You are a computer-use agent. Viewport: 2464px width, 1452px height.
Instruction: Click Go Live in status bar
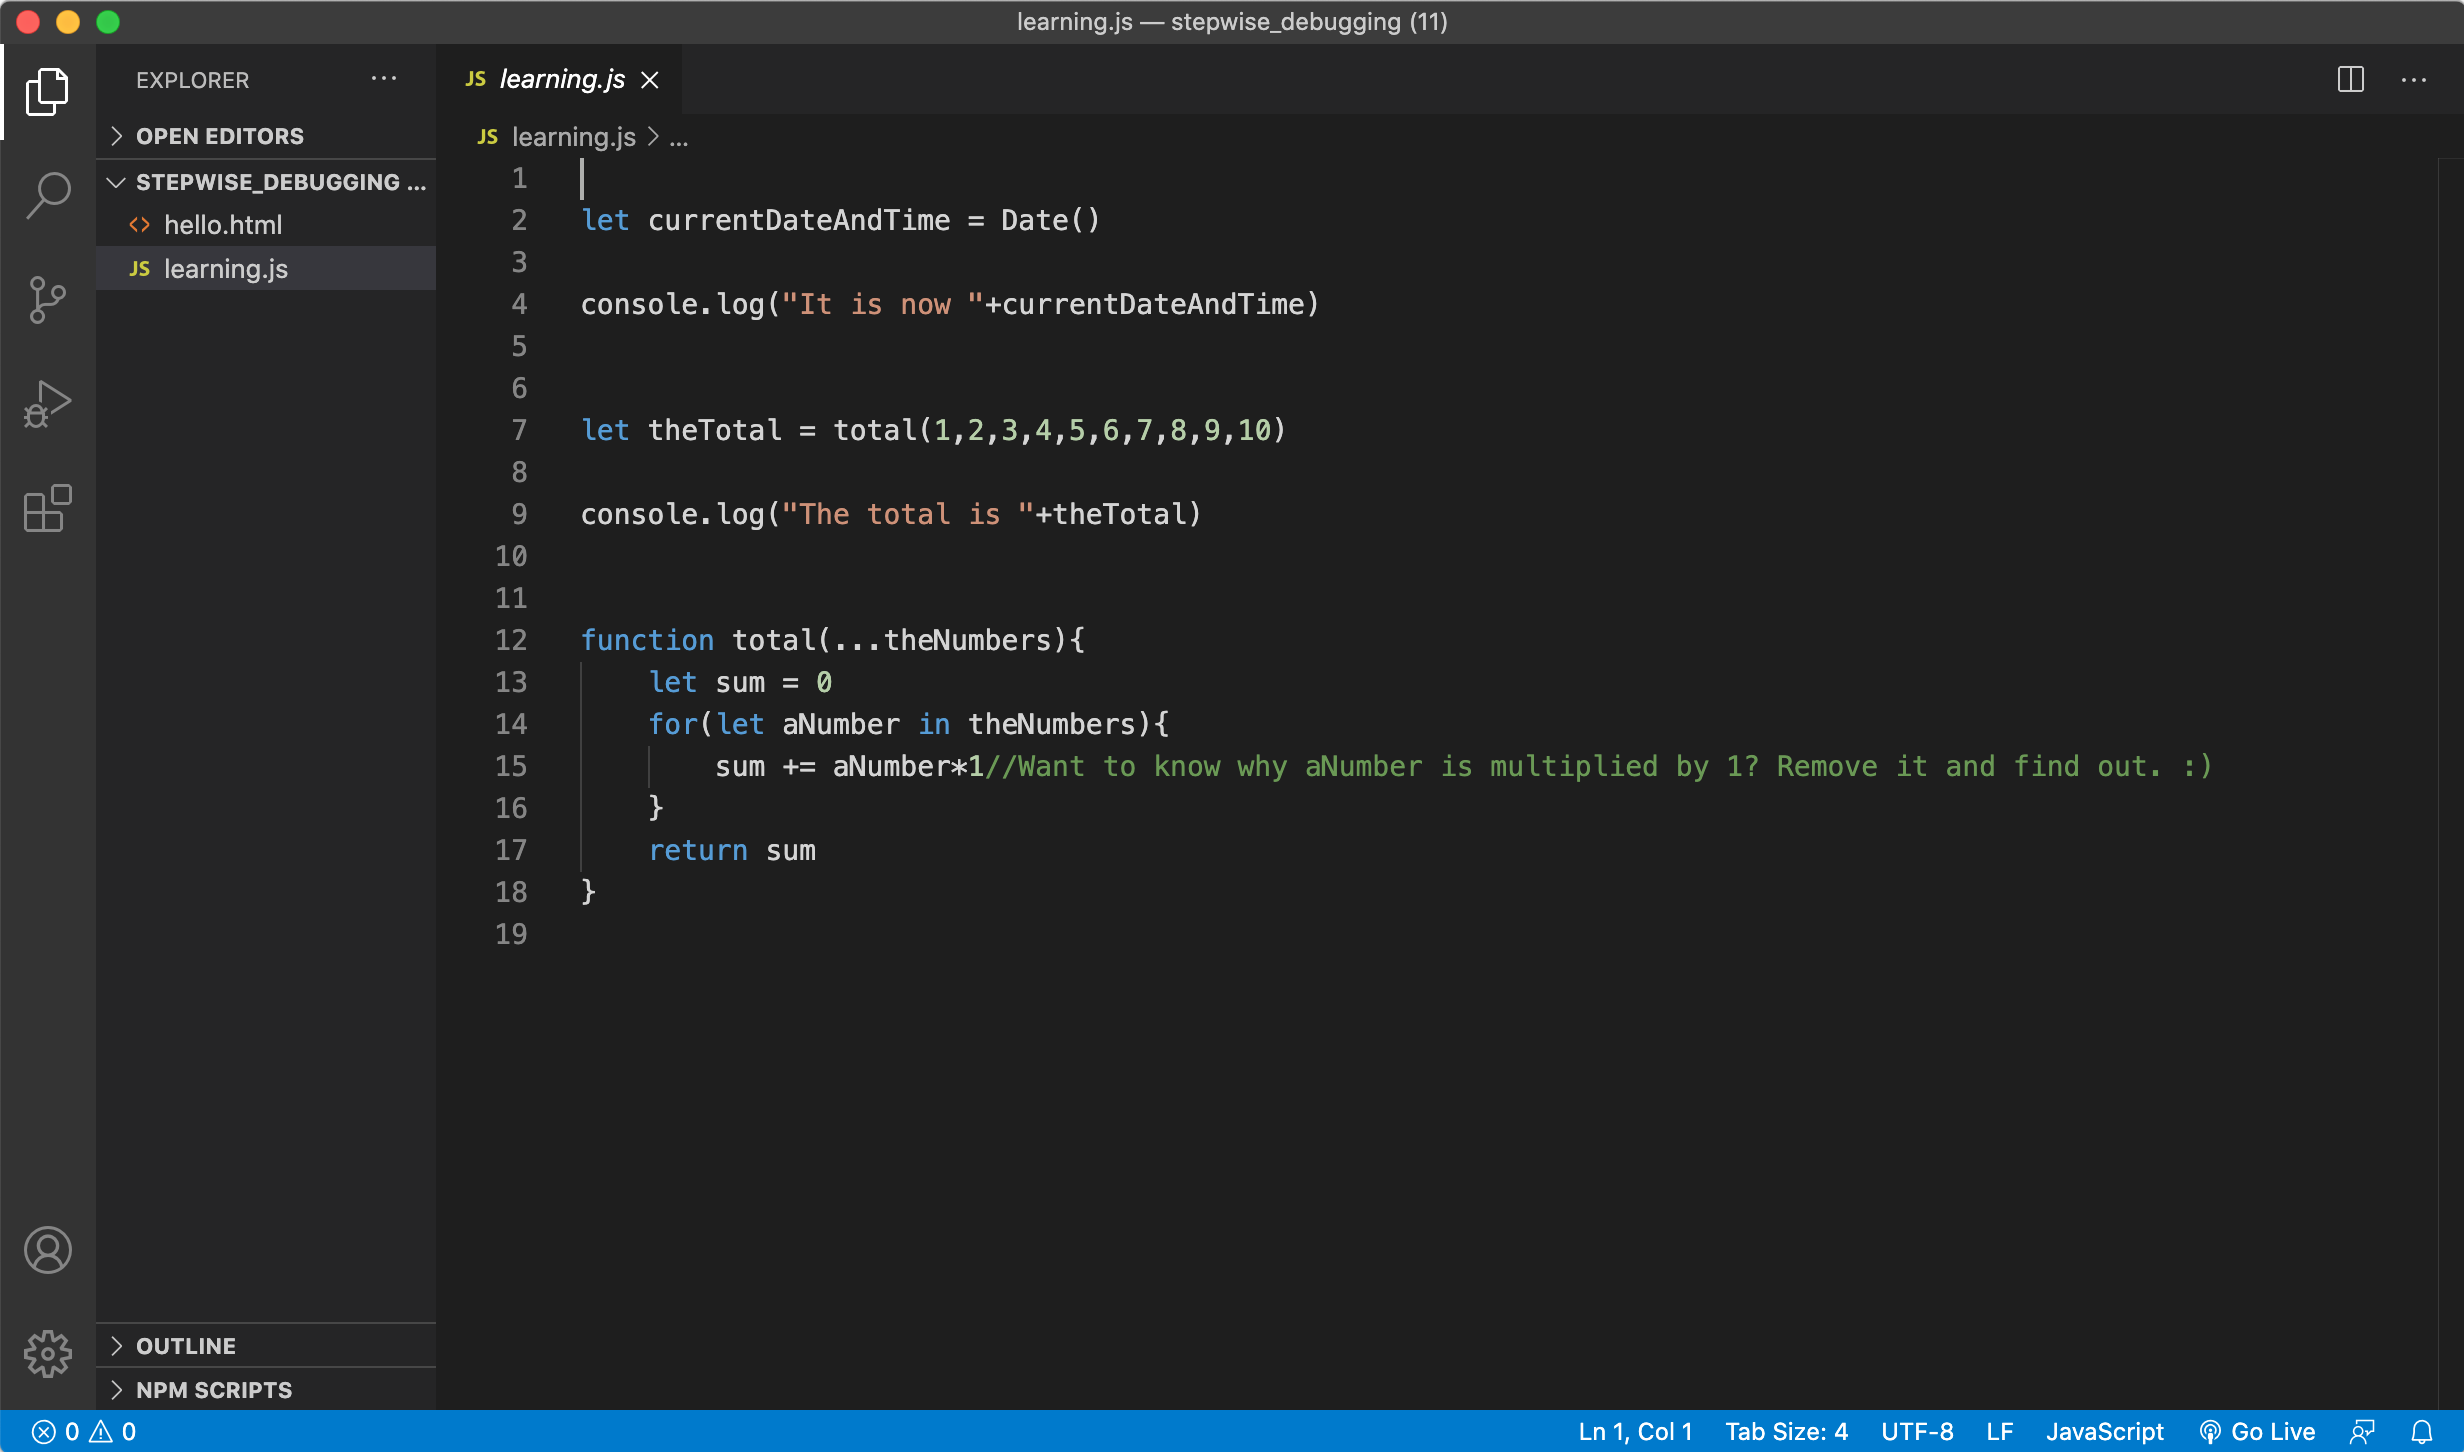pos(2258,1432)
